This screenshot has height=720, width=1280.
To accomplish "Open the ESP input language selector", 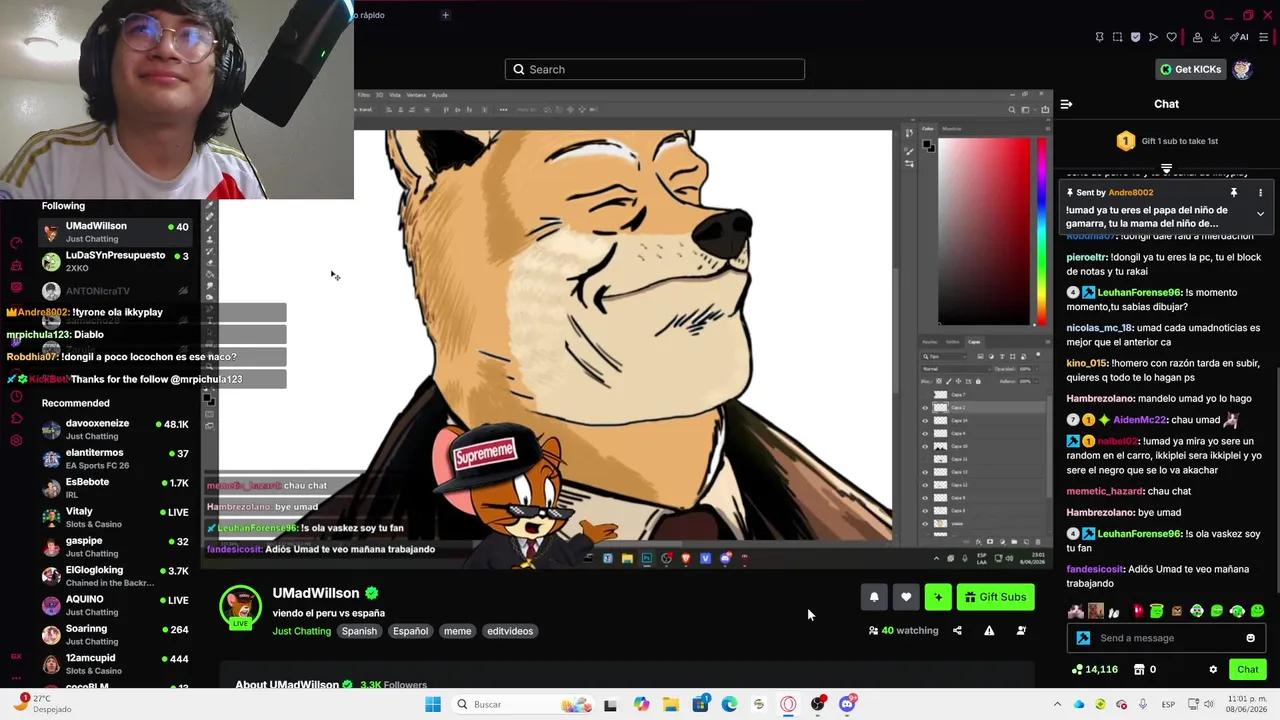I will pyautogui.click(x=1168, y=704).
